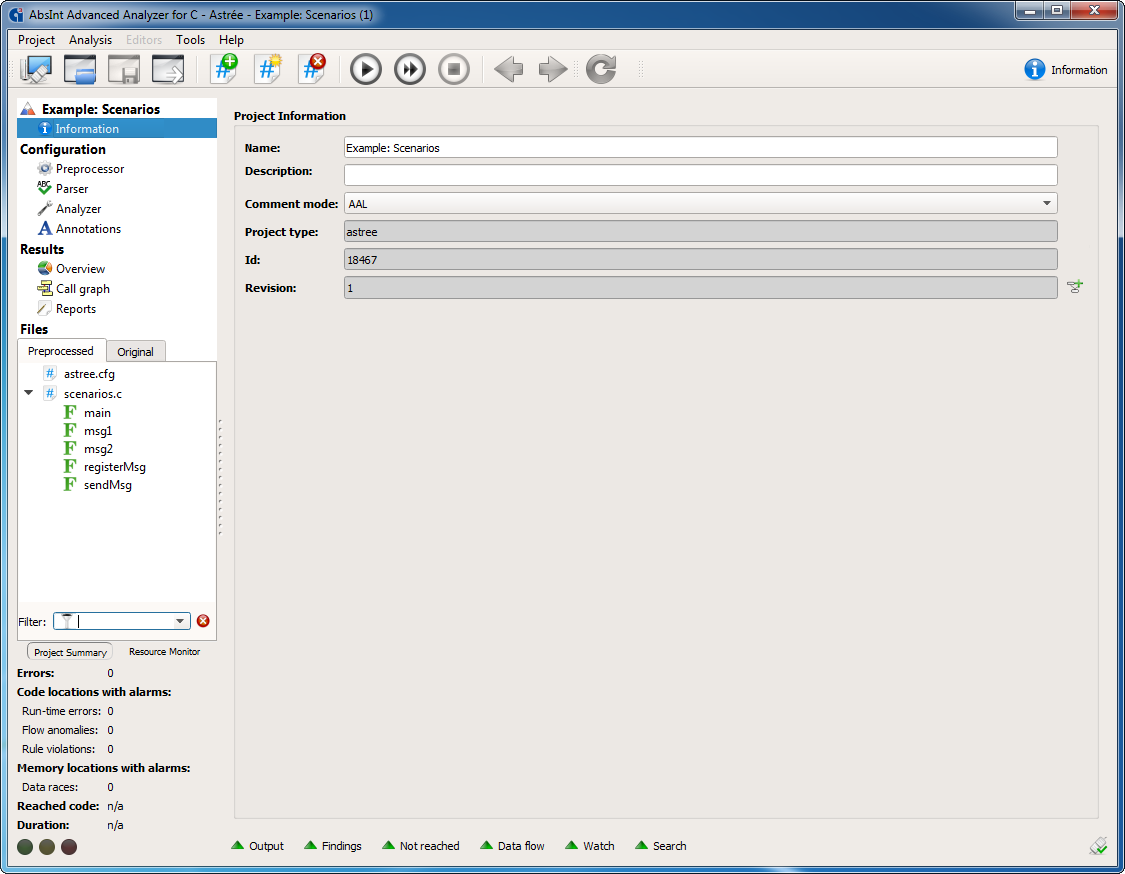This screenshot has width=1125, height=874.
Task: Toggle the Output panel
Action: click(x=258, y=846)
